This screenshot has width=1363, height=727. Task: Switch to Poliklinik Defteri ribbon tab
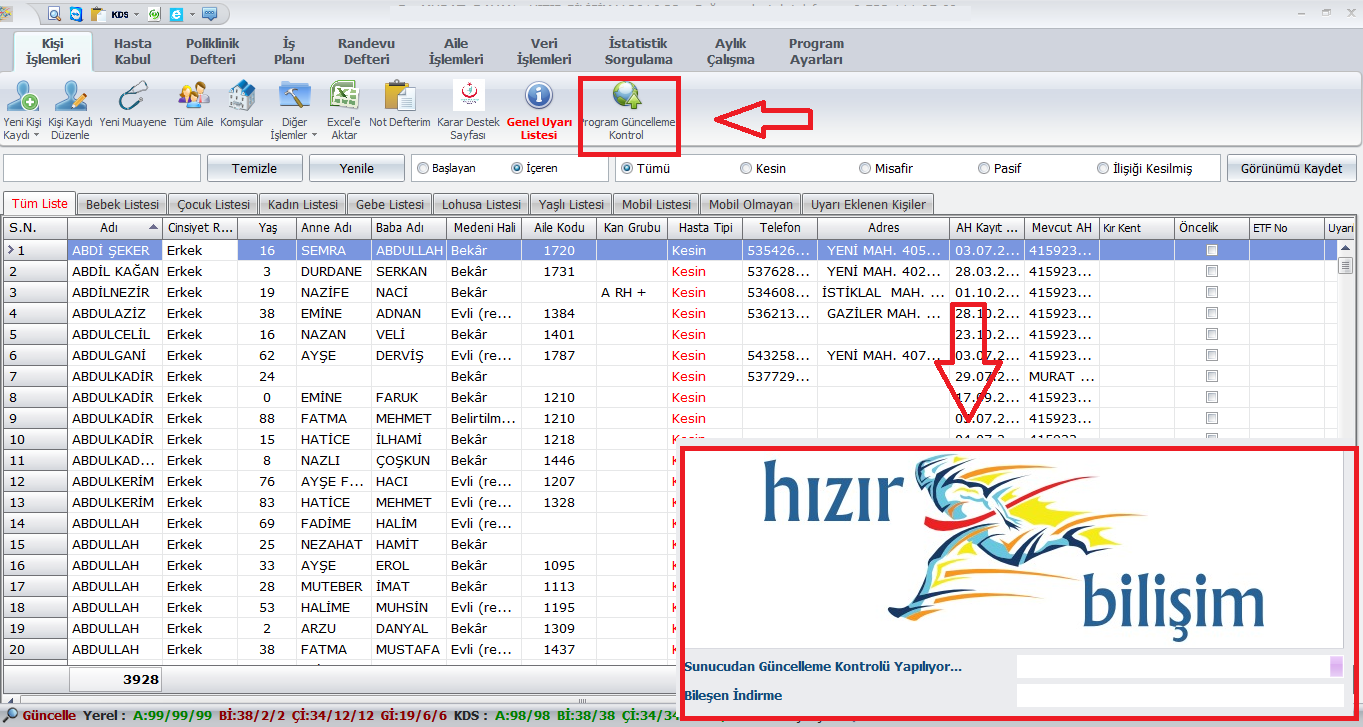coord(212,51)
